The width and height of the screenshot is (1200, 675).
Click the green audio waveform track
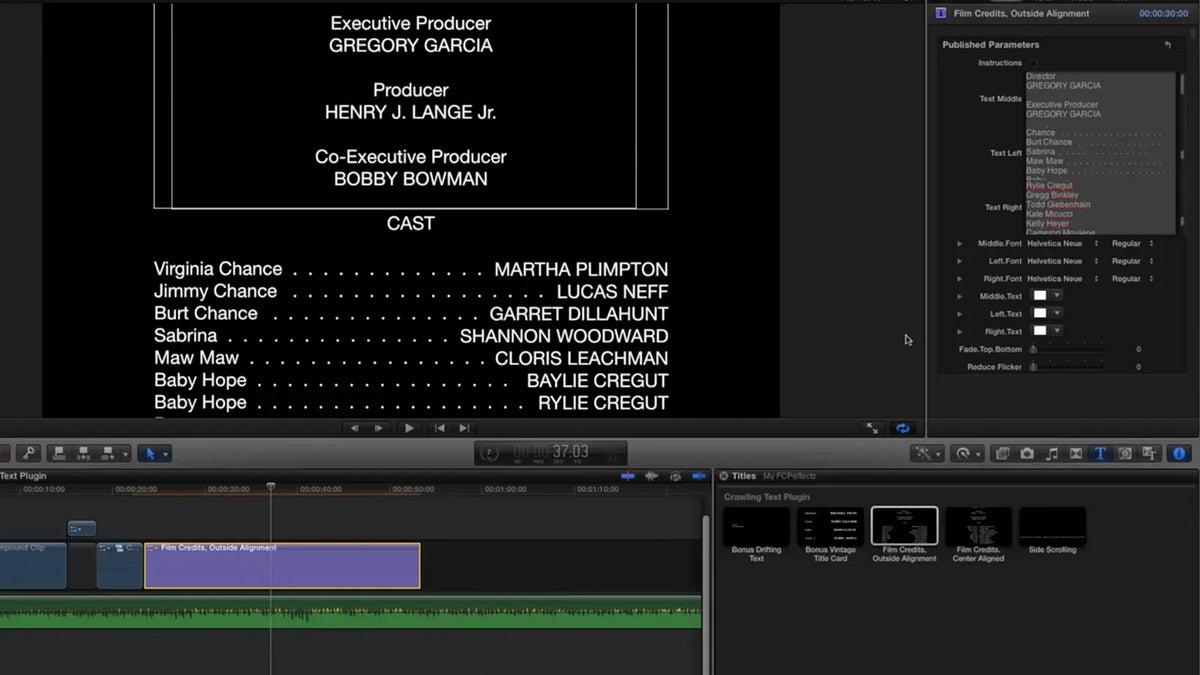click(x=350, y=612)
